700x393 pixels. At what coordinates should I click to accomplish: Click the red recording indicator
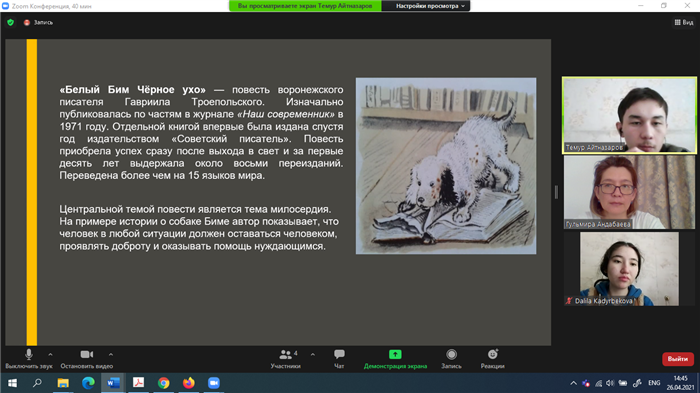(27, 22)
